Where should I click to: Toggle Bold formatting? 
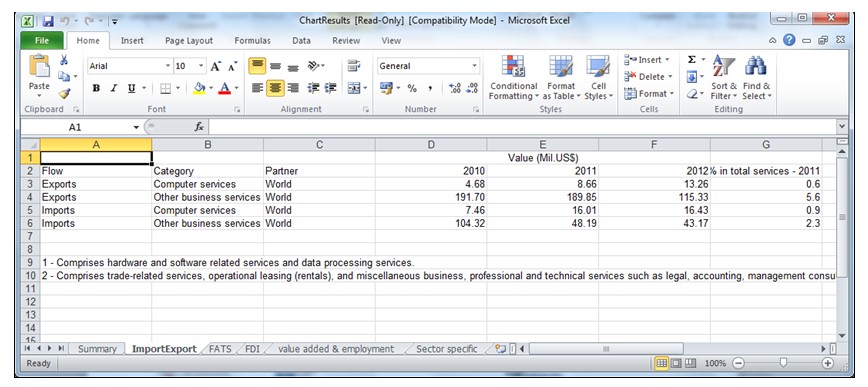(96, 88)
